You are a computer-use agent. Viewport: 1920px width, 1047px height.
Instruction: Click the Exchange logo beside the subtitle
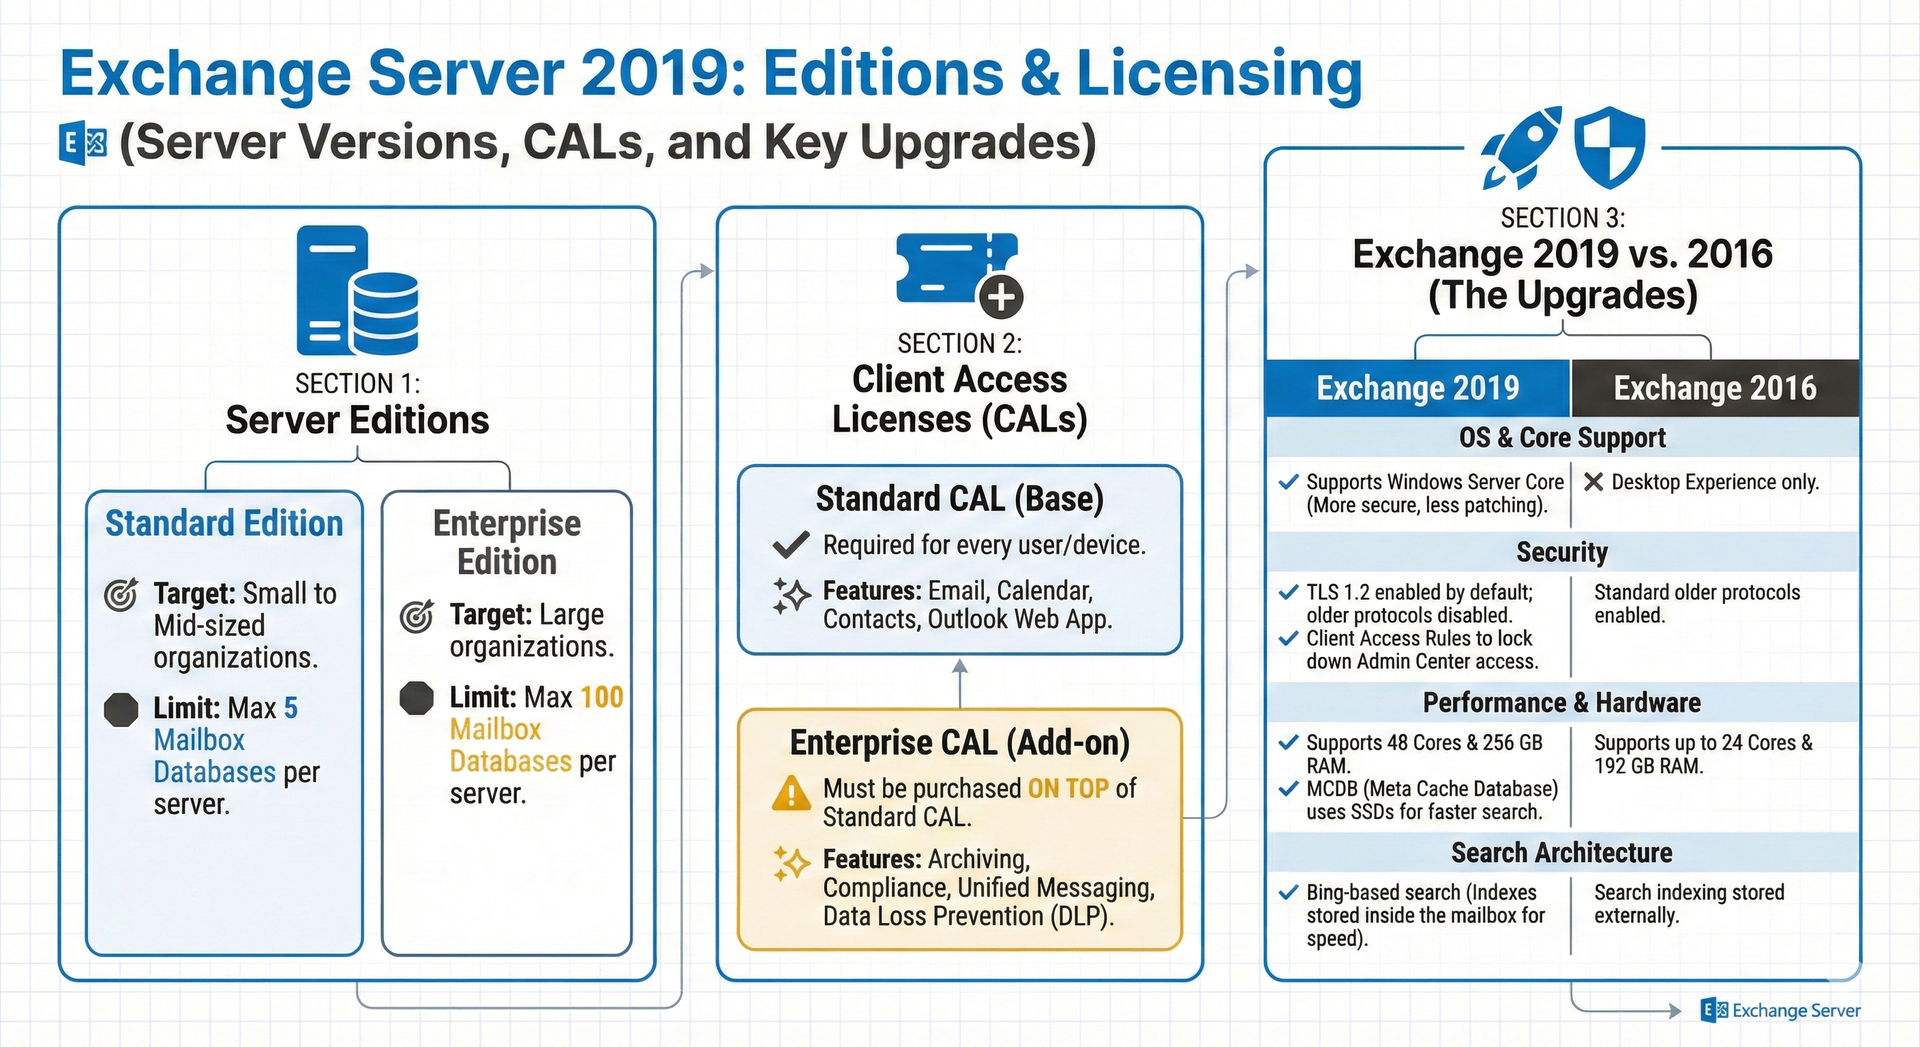(83, 144)
